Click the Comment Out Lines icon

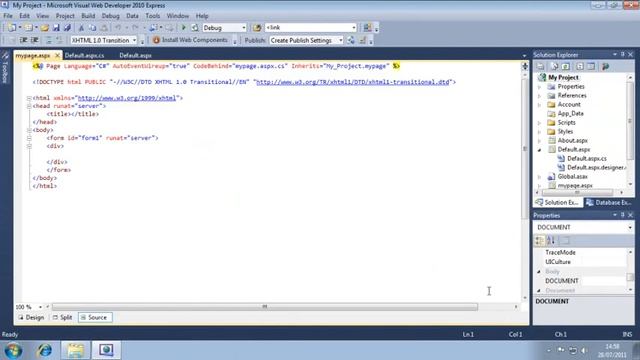(49, 40)
